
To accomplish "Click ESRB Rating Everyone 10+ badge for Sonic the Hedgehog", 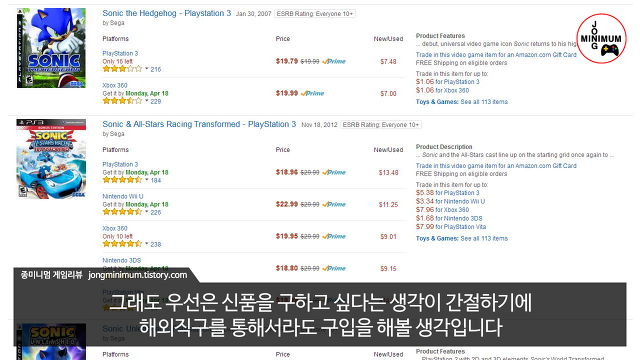I will tap(315, 13).
